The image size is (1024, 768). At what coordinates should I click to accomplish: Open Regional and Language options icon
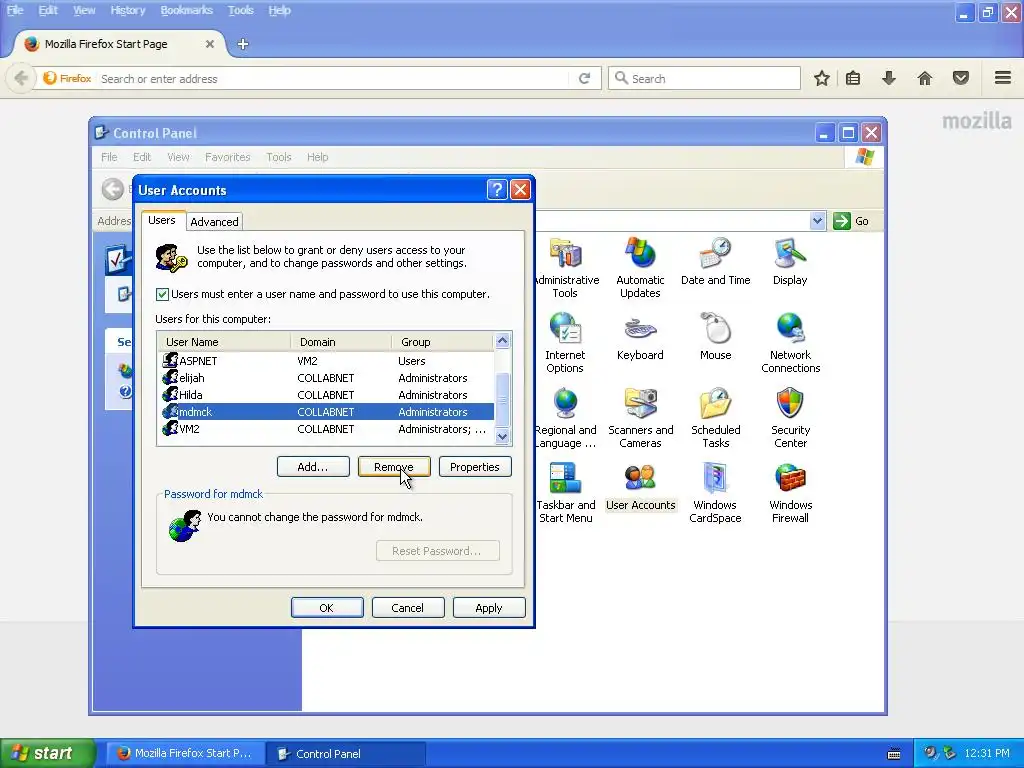566,418
